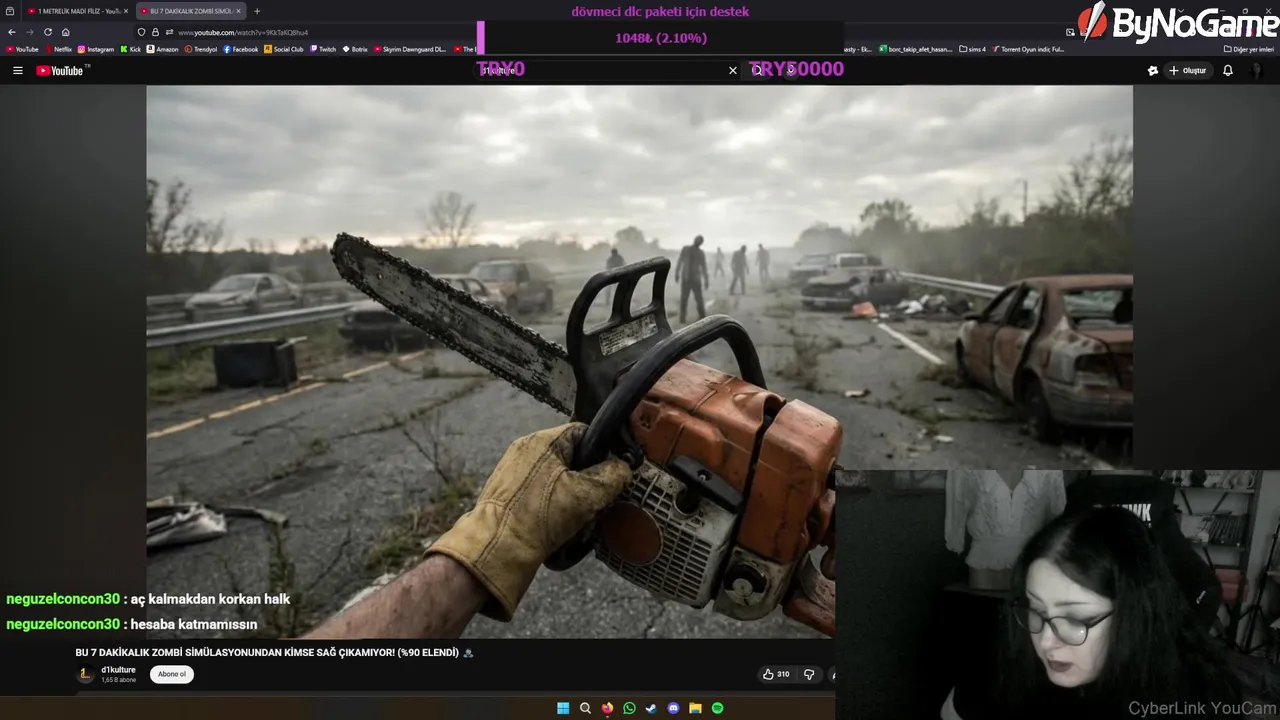Open File Explorer from the taskbar
The height and width of the screenshot is (720, 1280).
click(695, 708)
